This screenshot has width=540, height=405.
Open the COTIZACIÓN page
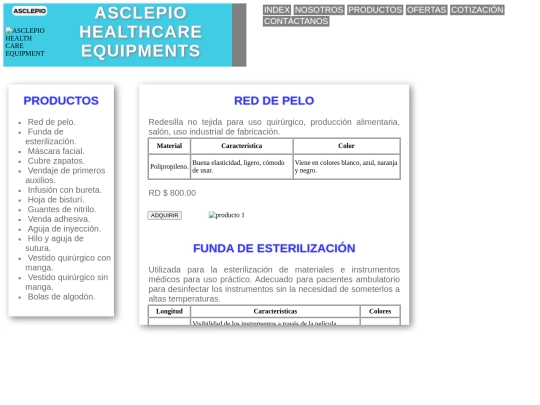(477, 10)
